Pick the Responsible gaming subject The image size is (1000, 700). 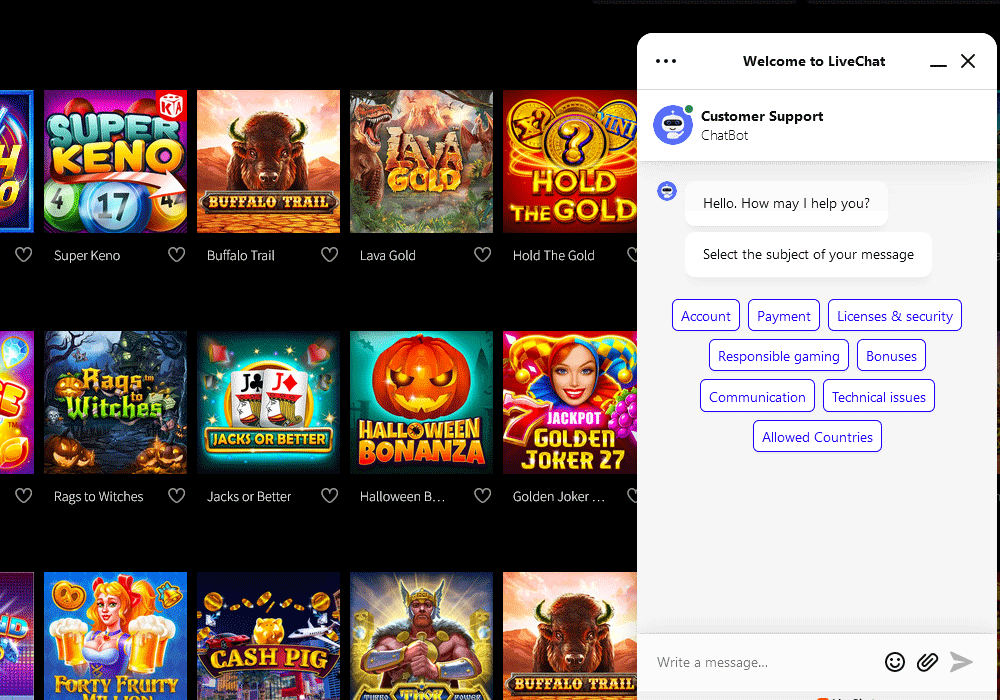[778, 356]
